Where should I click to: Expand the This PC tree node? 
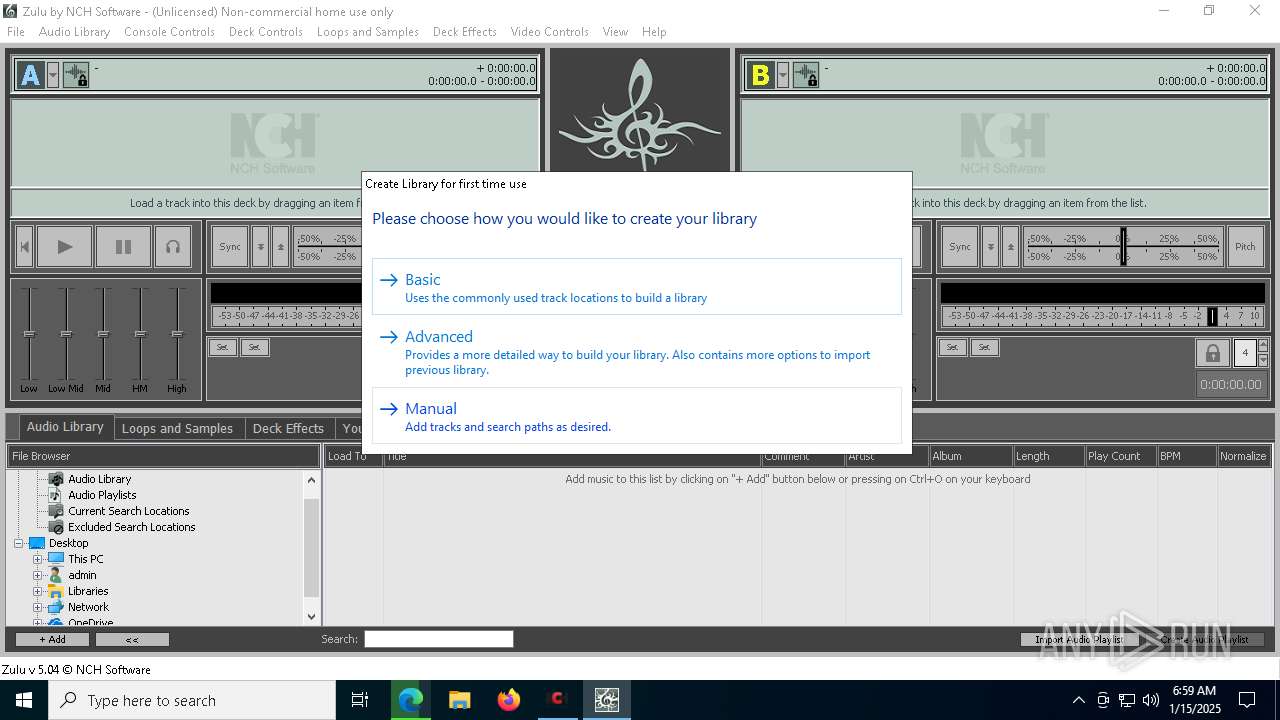click(37, 559)
